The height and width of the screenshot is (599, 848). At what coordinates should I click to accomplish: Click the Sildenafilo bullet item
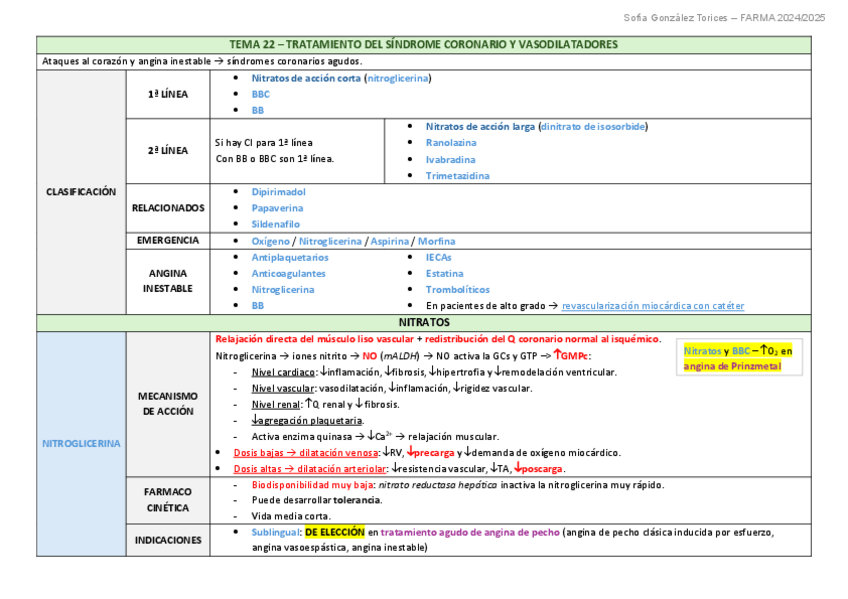276,224
